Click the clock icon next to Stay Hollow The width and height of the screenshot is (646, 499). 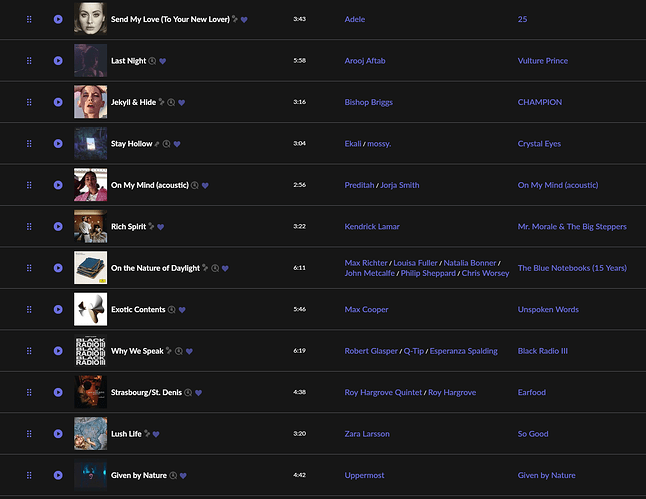167,144
